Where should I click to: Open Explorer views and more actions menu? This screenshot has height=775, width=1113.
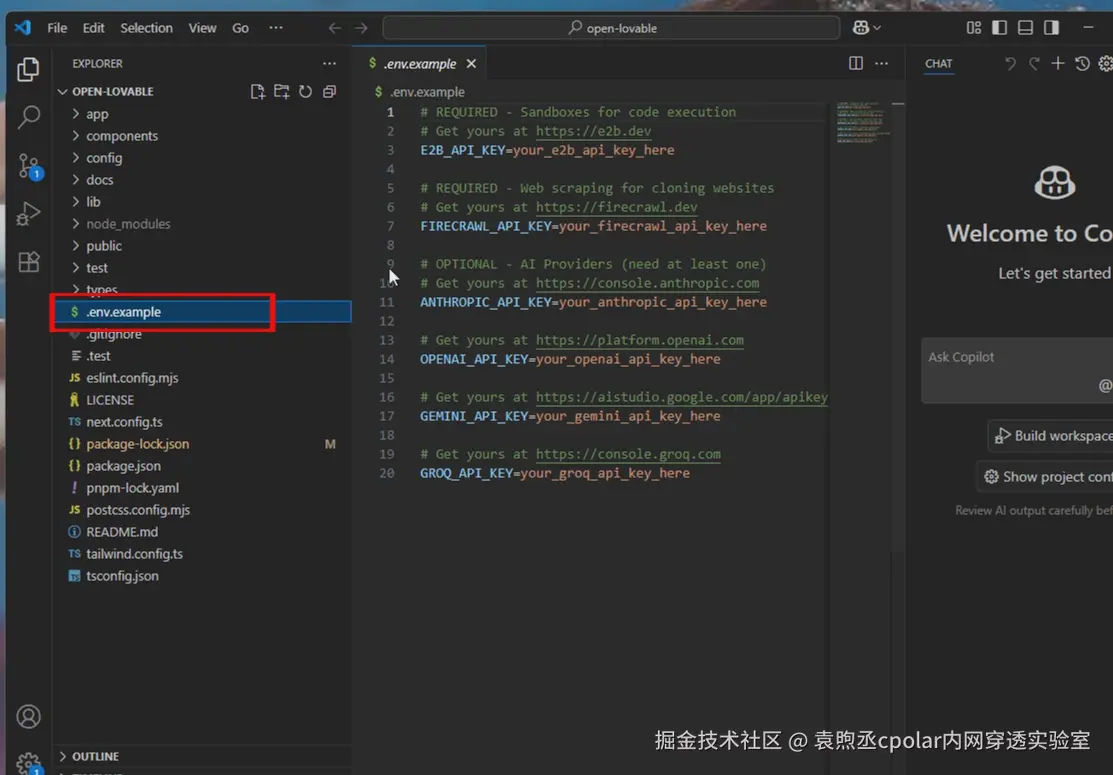coord(329,63)
